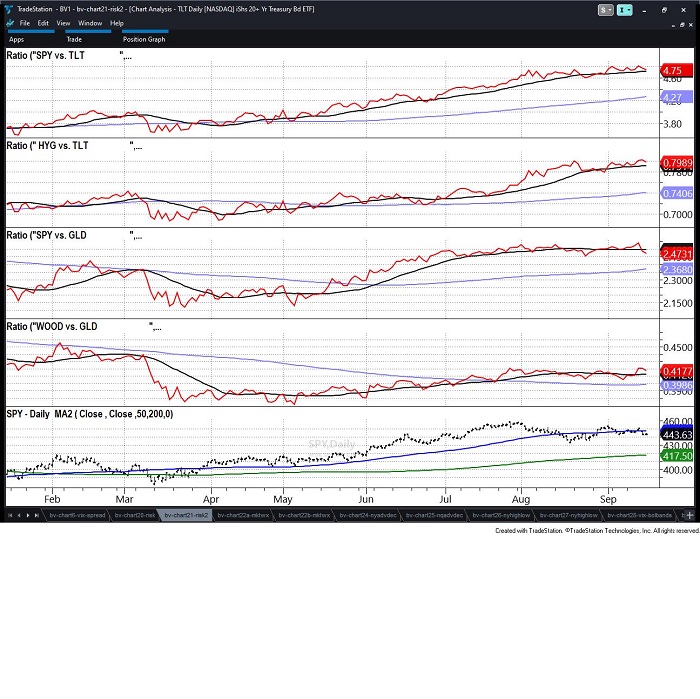The height and width of the screenshot is (699, 700).
Task: Click the green 417.50 moving average marker
Action: coord(676,456)
